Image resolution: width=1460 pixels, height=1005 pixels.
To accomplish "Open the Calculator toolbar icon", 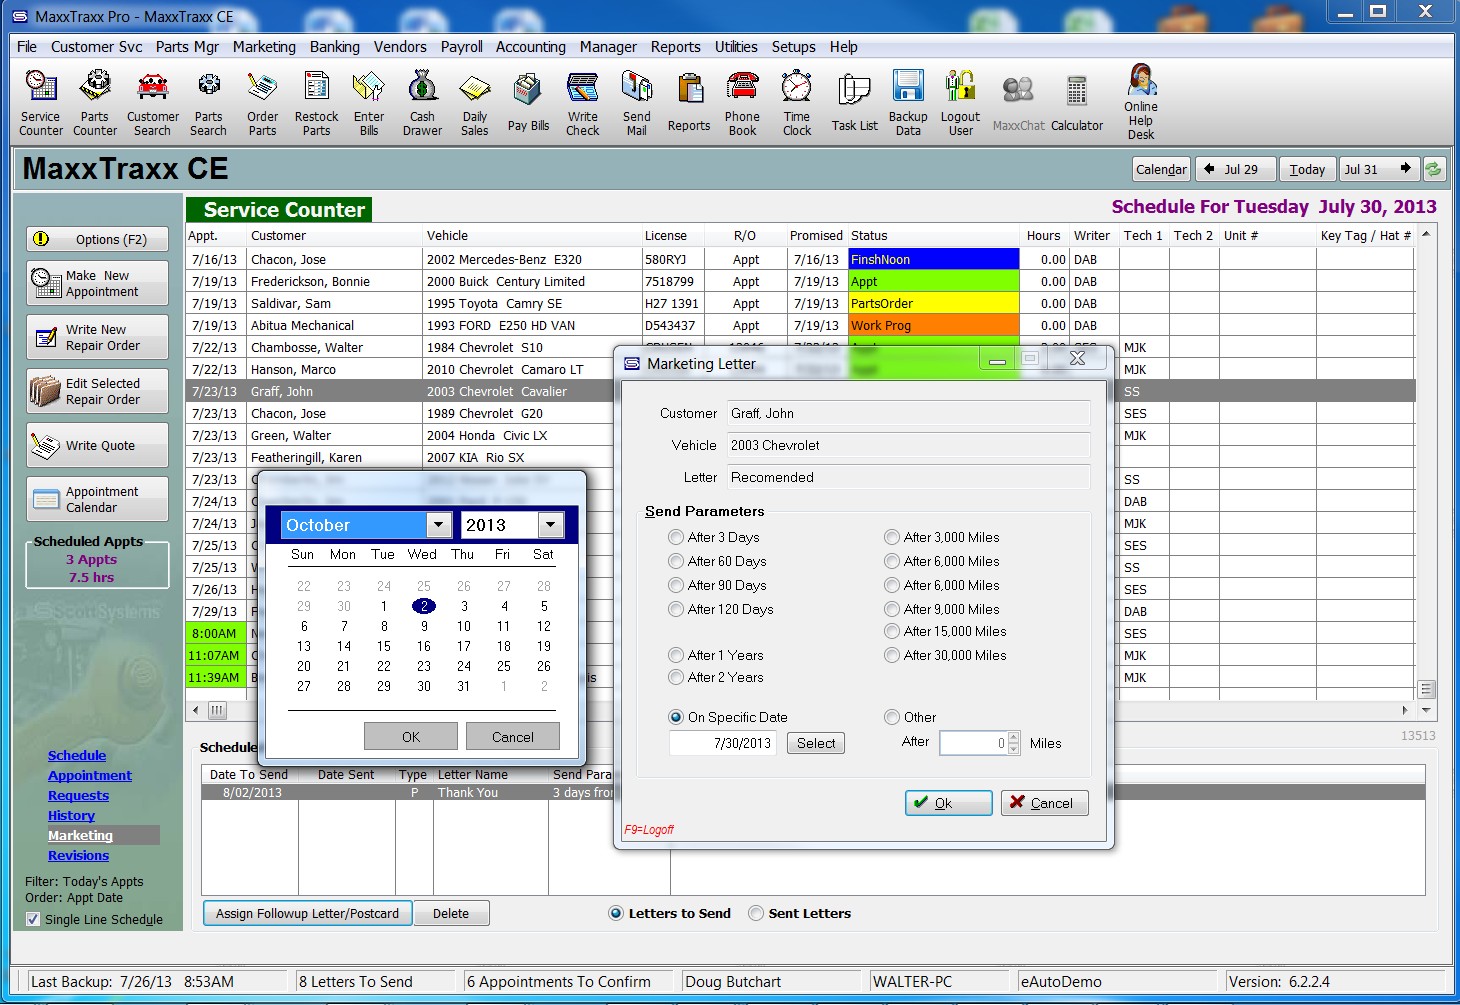I will [1077, 102].
